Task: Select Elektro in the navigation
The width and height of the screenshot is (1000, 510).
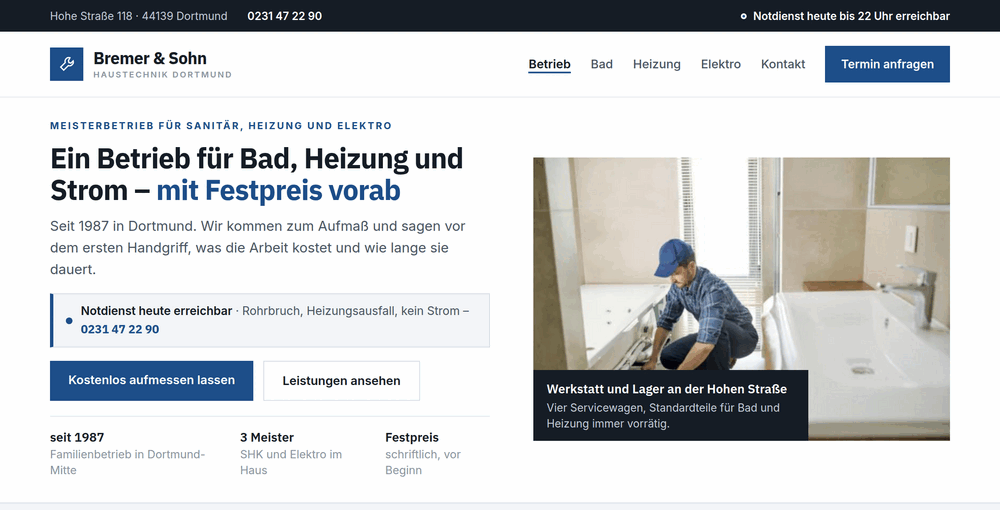Action: click(x=721, y=64)
